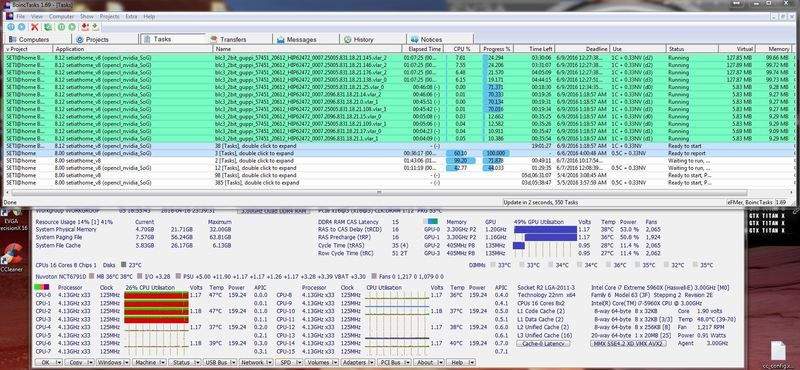The height and width of the screenshot is (370, 800).
Task: Sort by the Application column header
Action: click(133, 49)
